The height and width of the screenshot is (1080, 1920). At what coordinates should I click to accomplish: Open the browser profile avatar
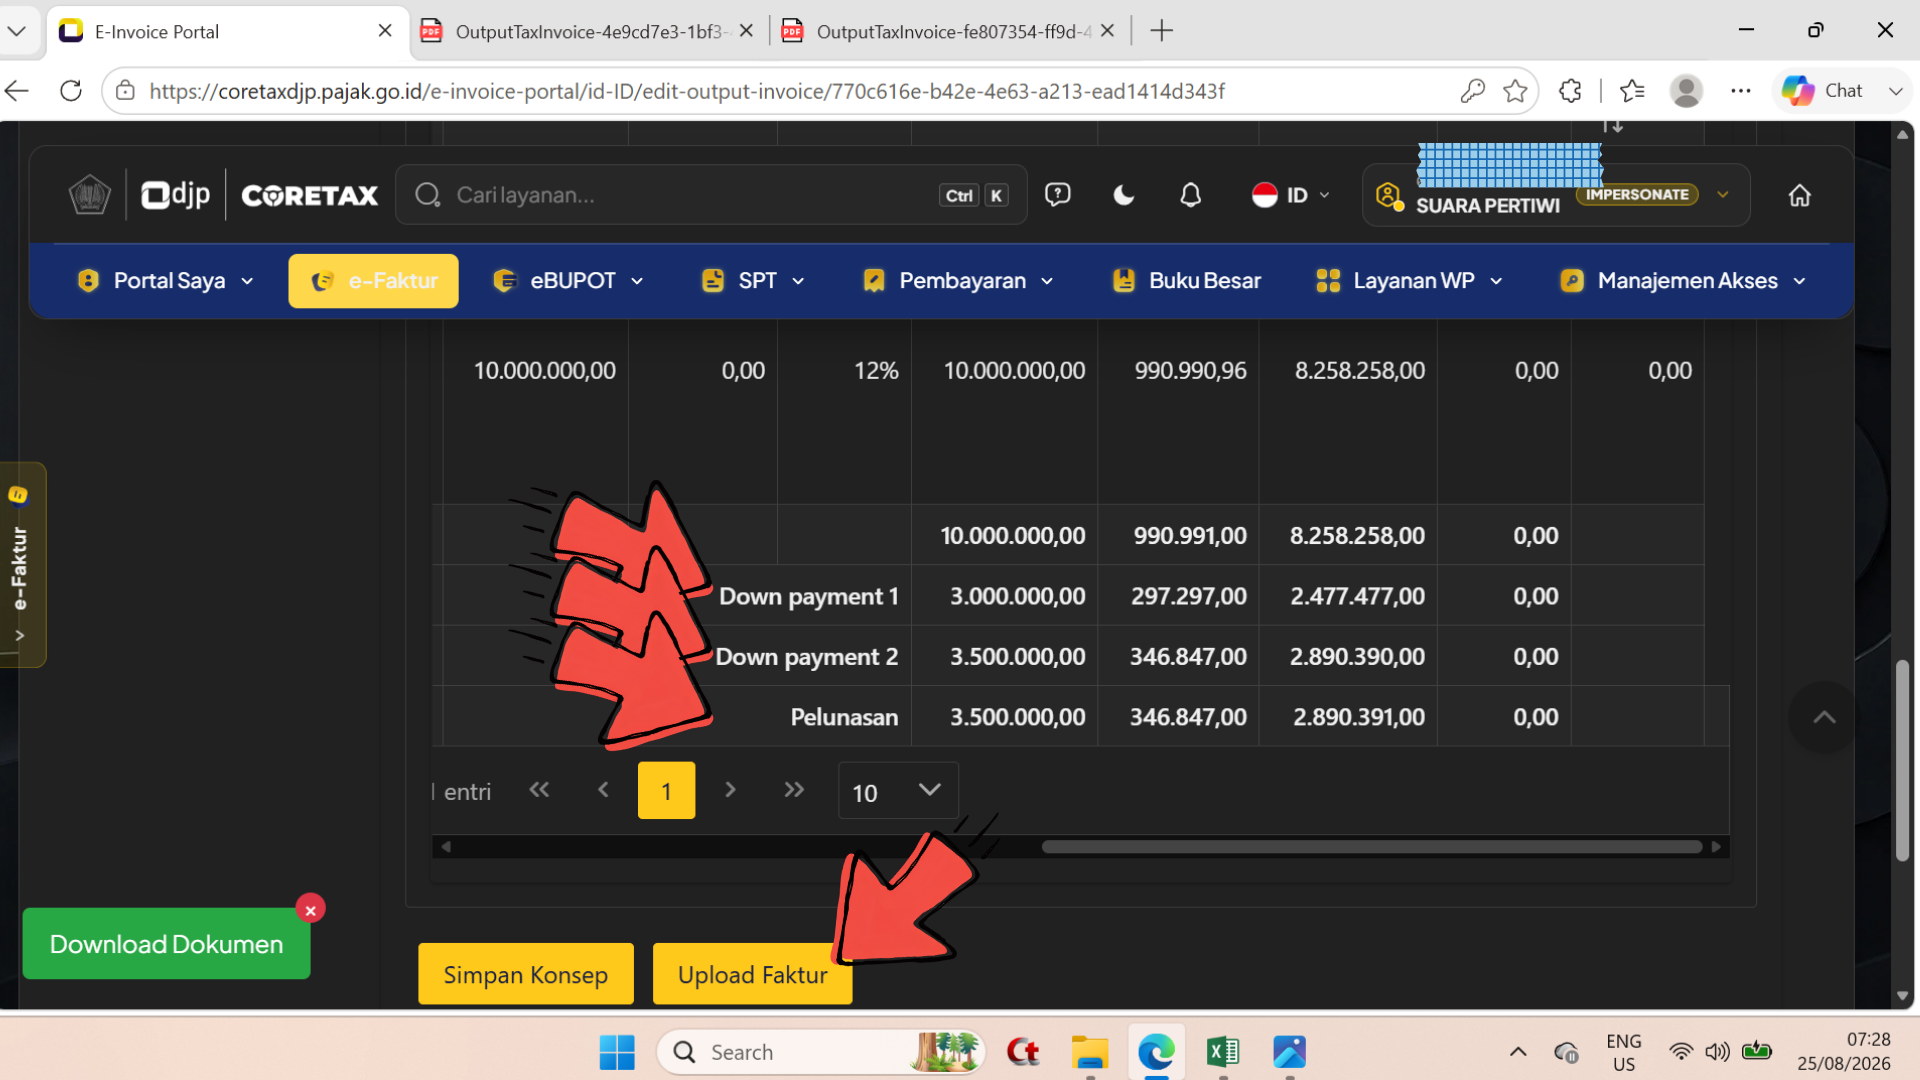(1686, 91)
